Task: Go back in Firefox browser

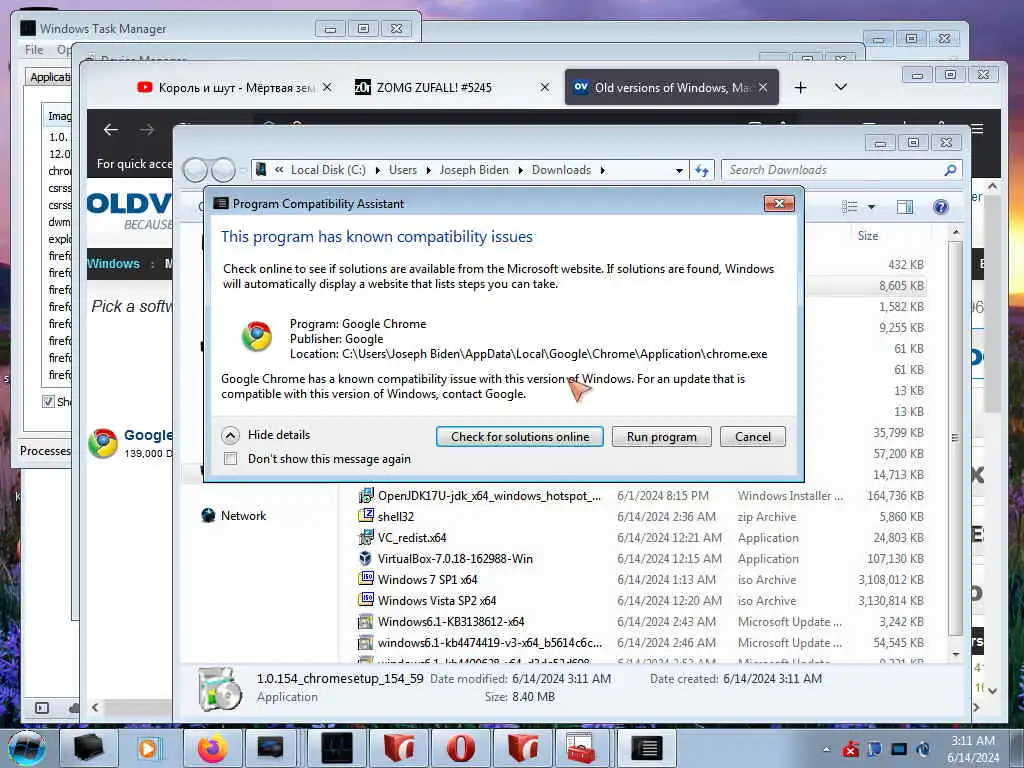Action: tap(111, 130)
